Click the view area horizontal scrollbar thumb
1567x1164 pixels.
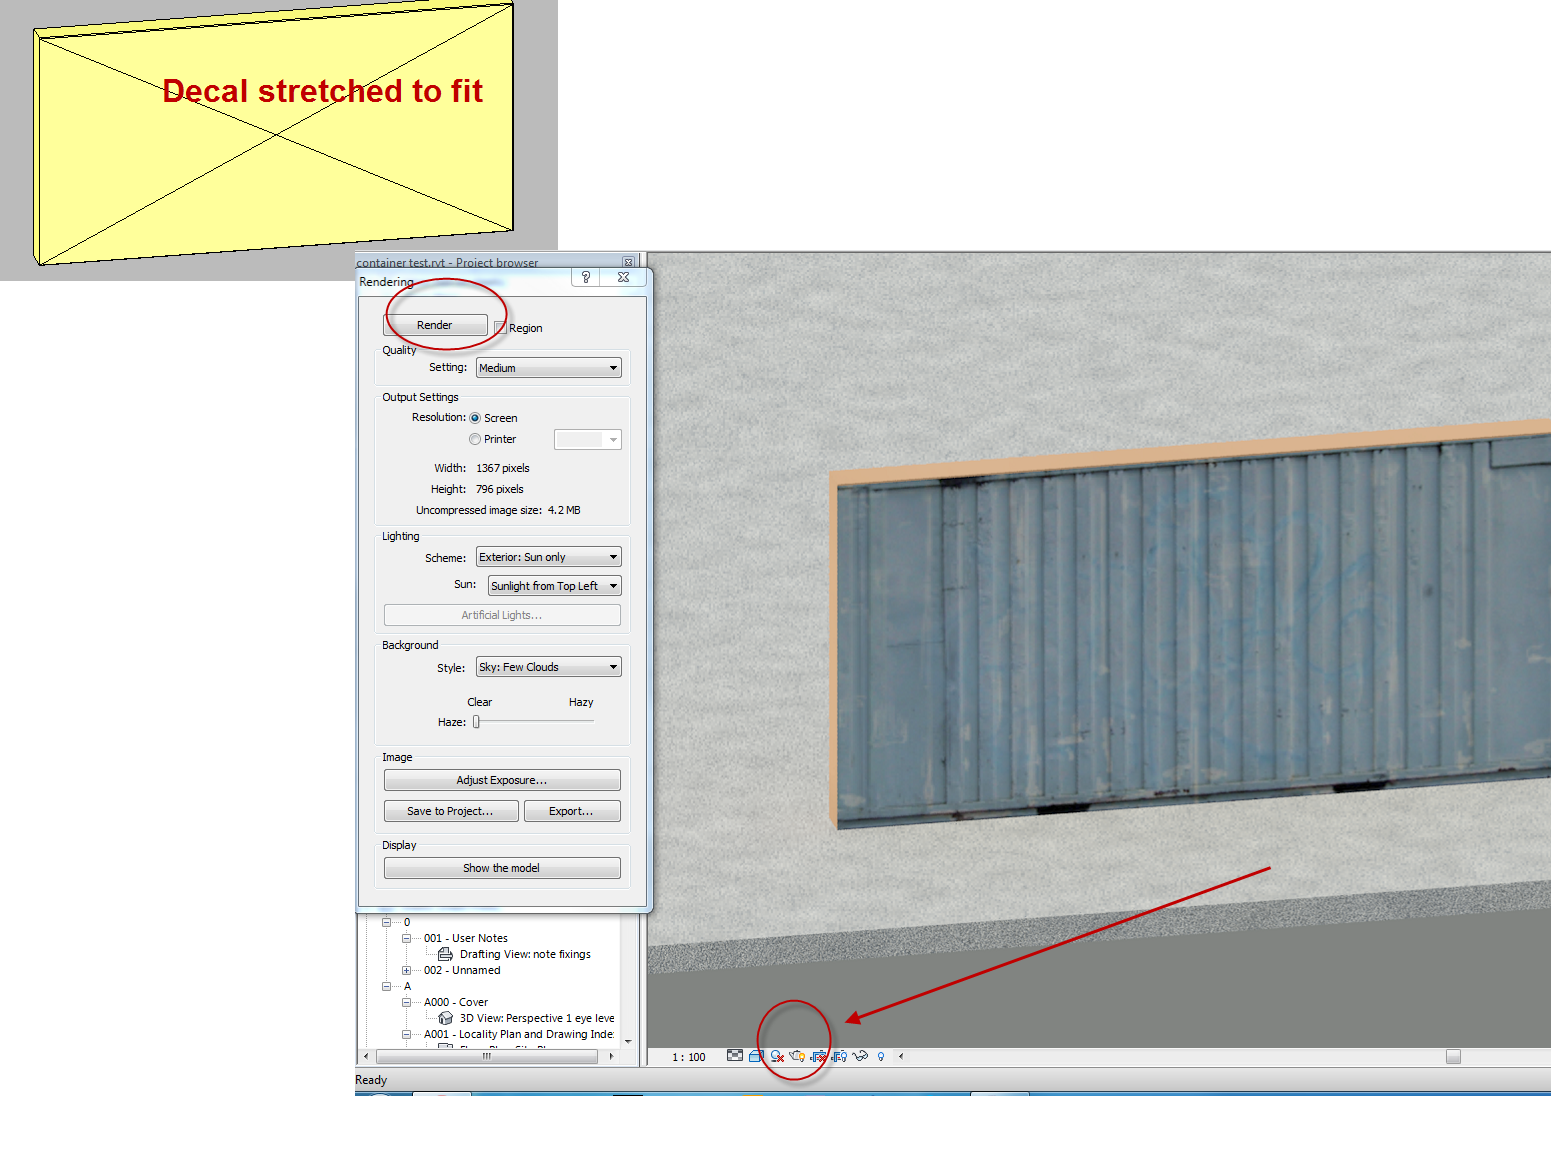(x=1453, y=1057)
